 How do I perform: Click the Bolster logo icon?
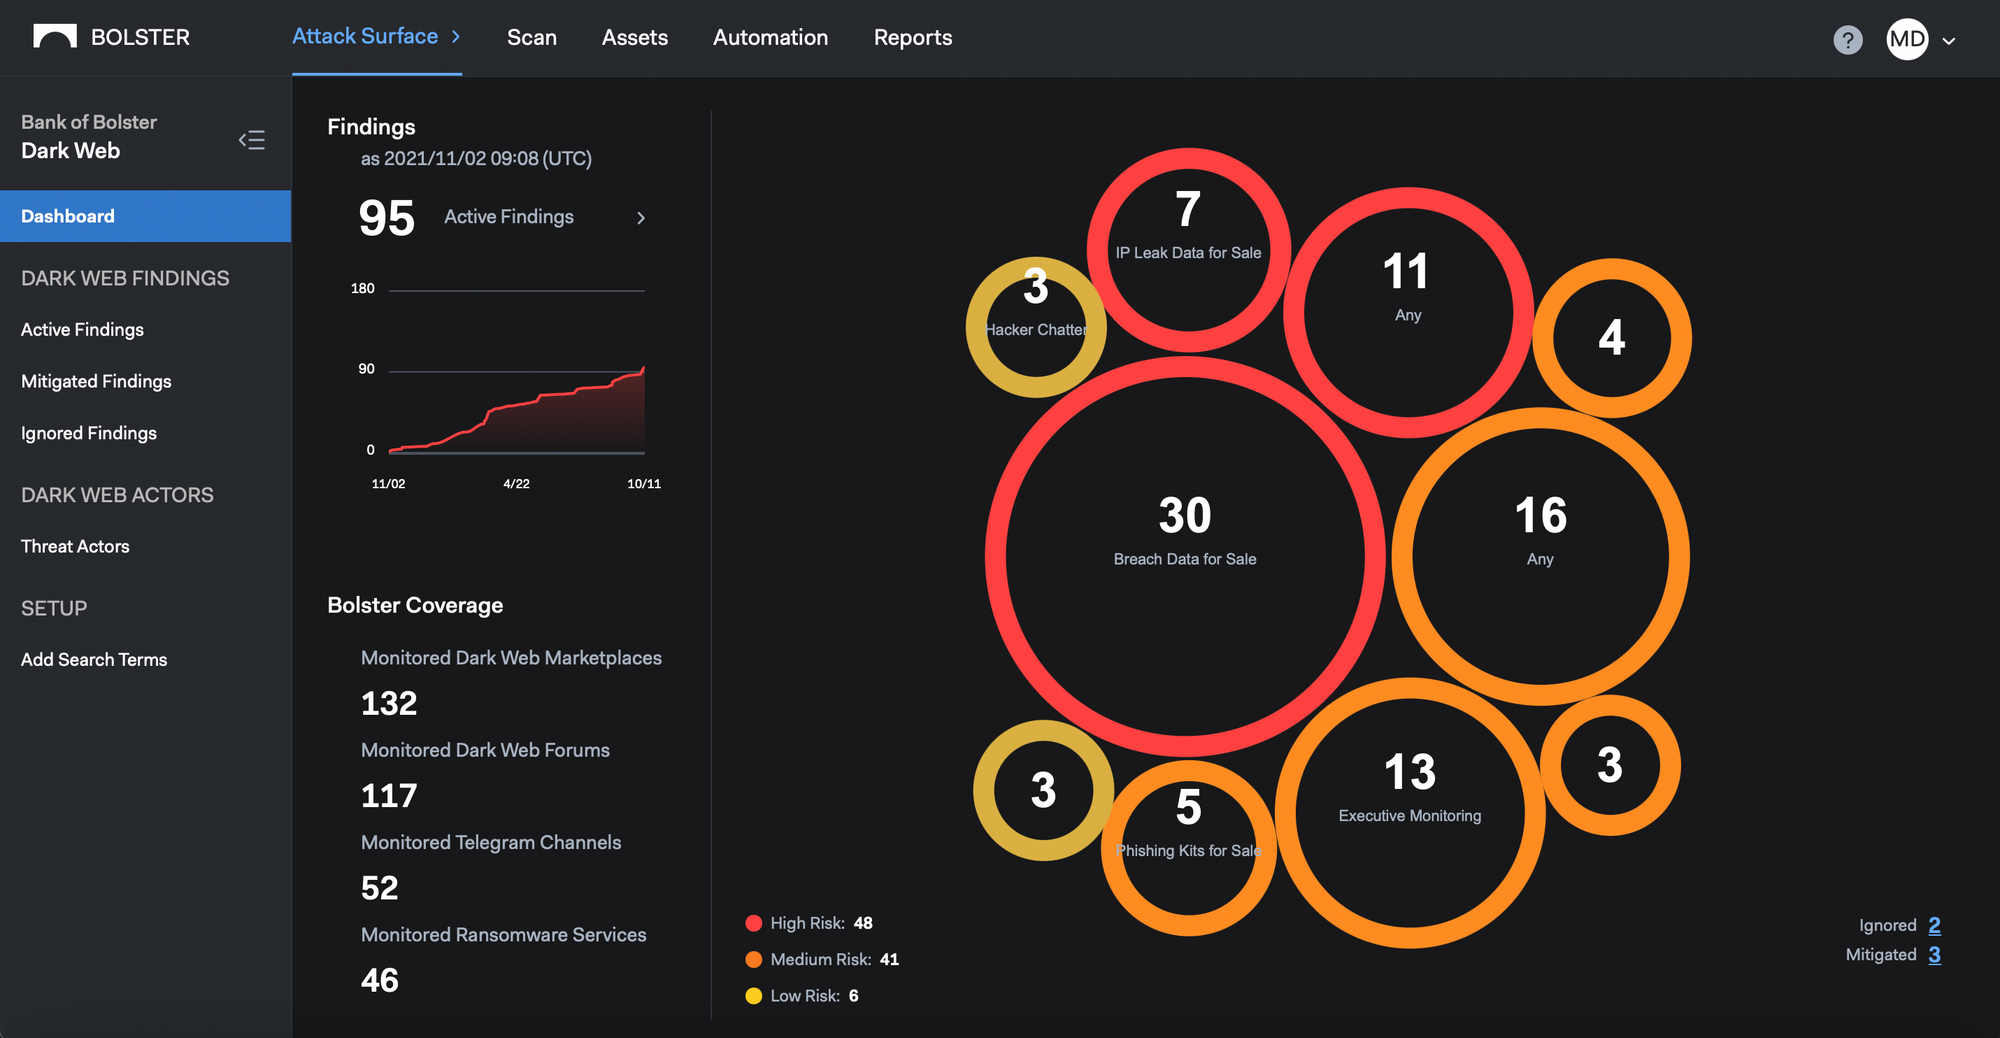pyautogui.click(x=55, y=37)
